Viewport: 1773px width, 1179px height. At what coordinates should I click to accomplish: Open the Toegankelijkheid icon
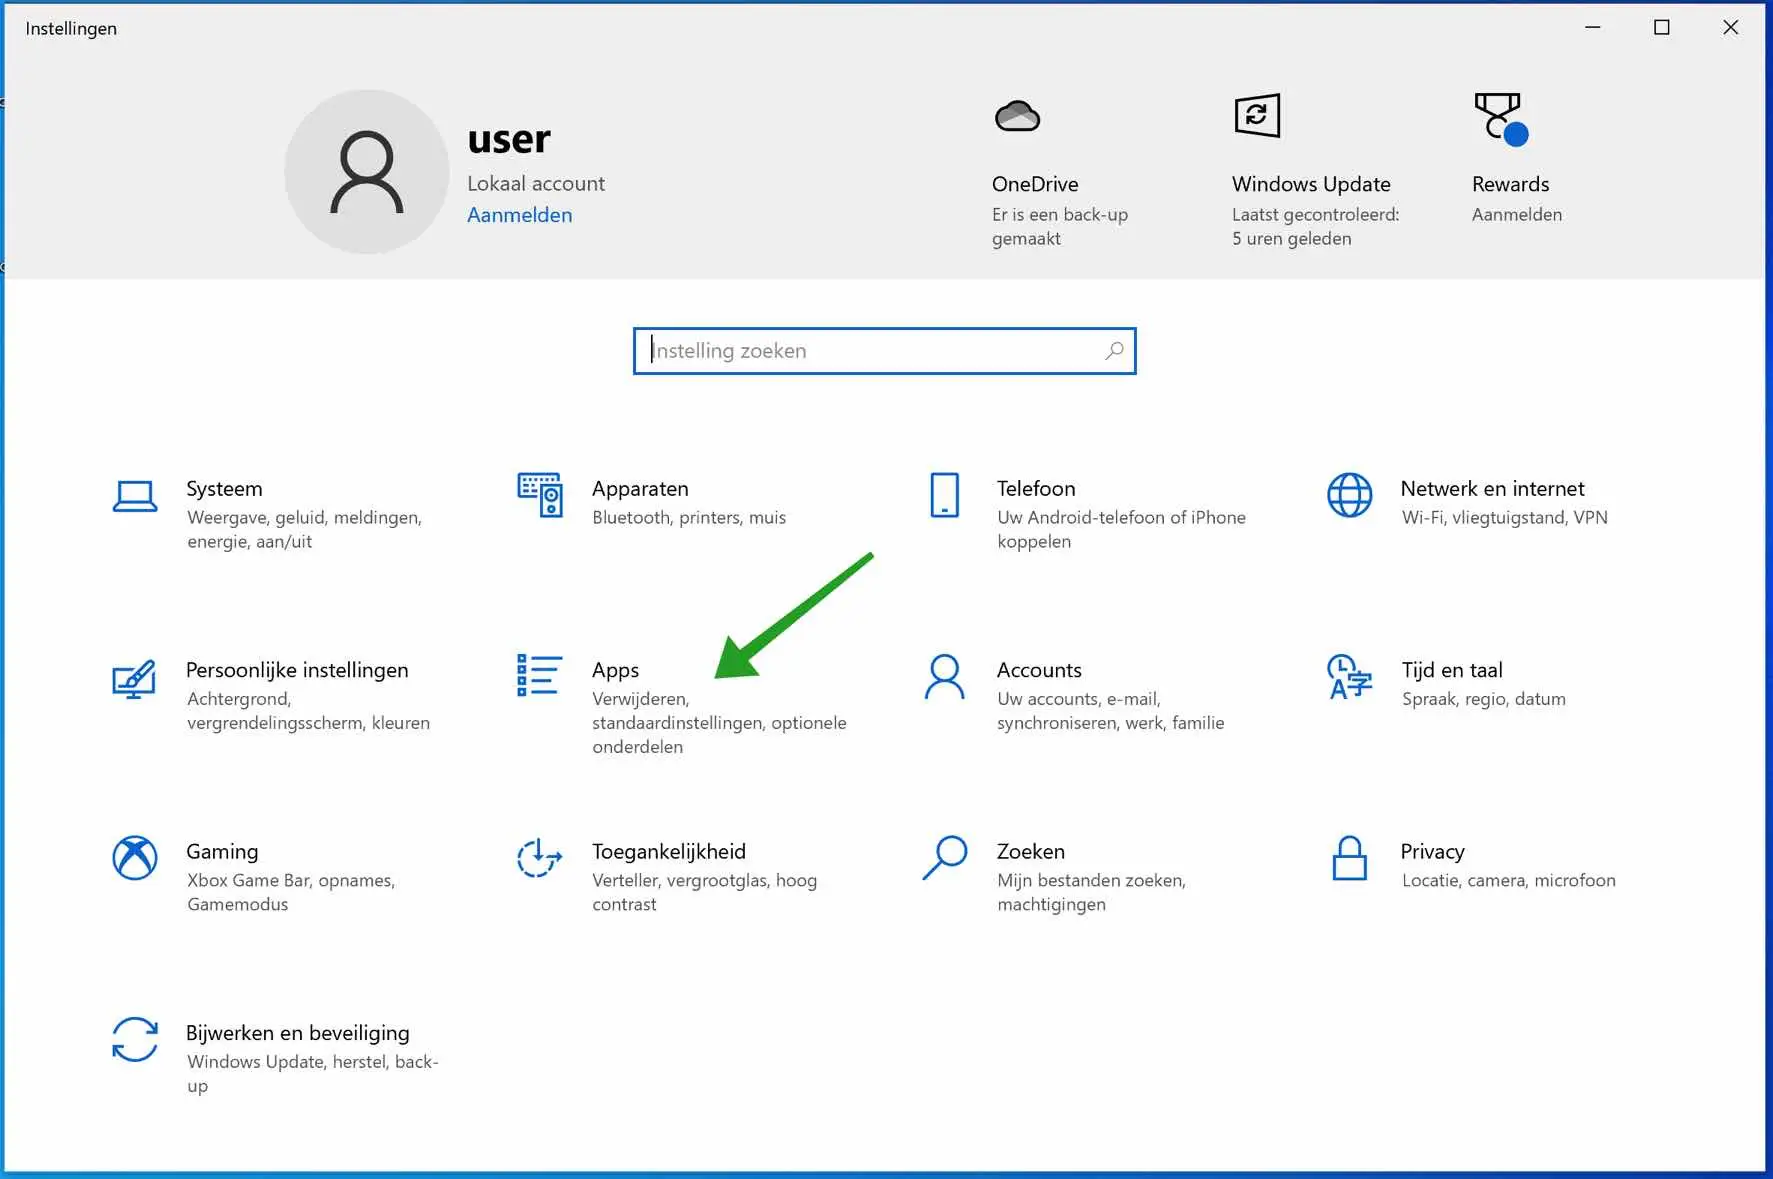[x=539, y=858]
